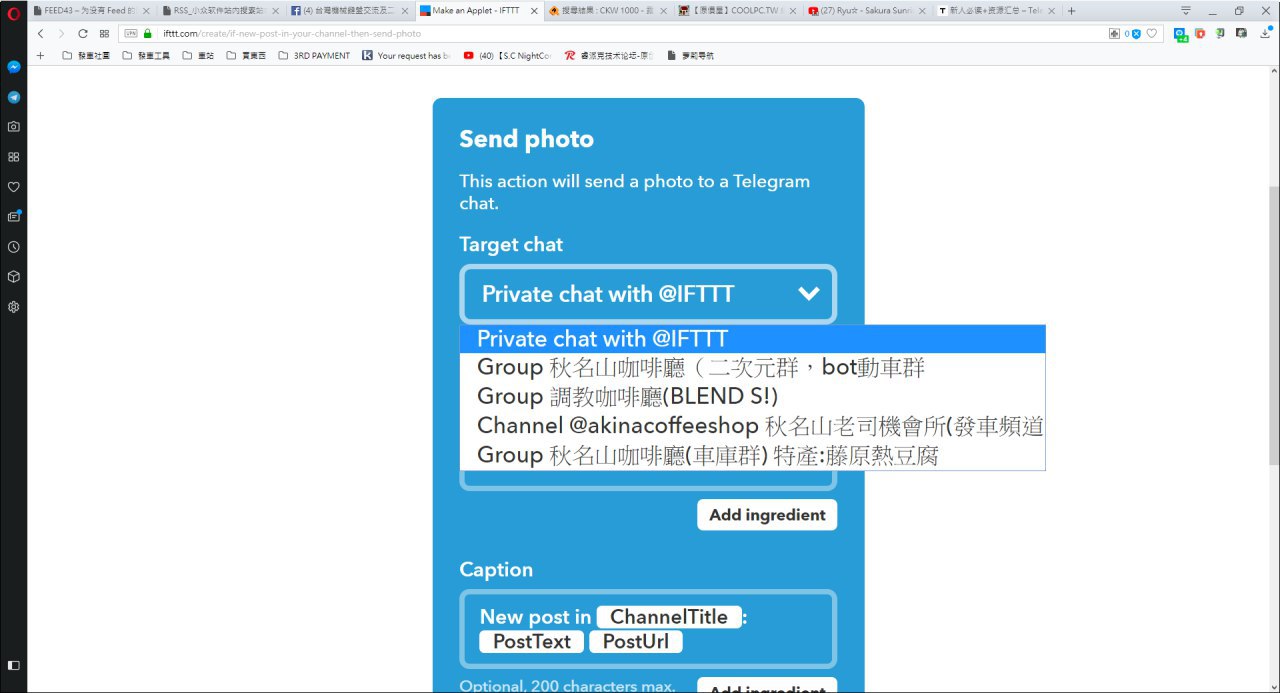
Task: Open history clock icon in sidebar
Action: 13,247
